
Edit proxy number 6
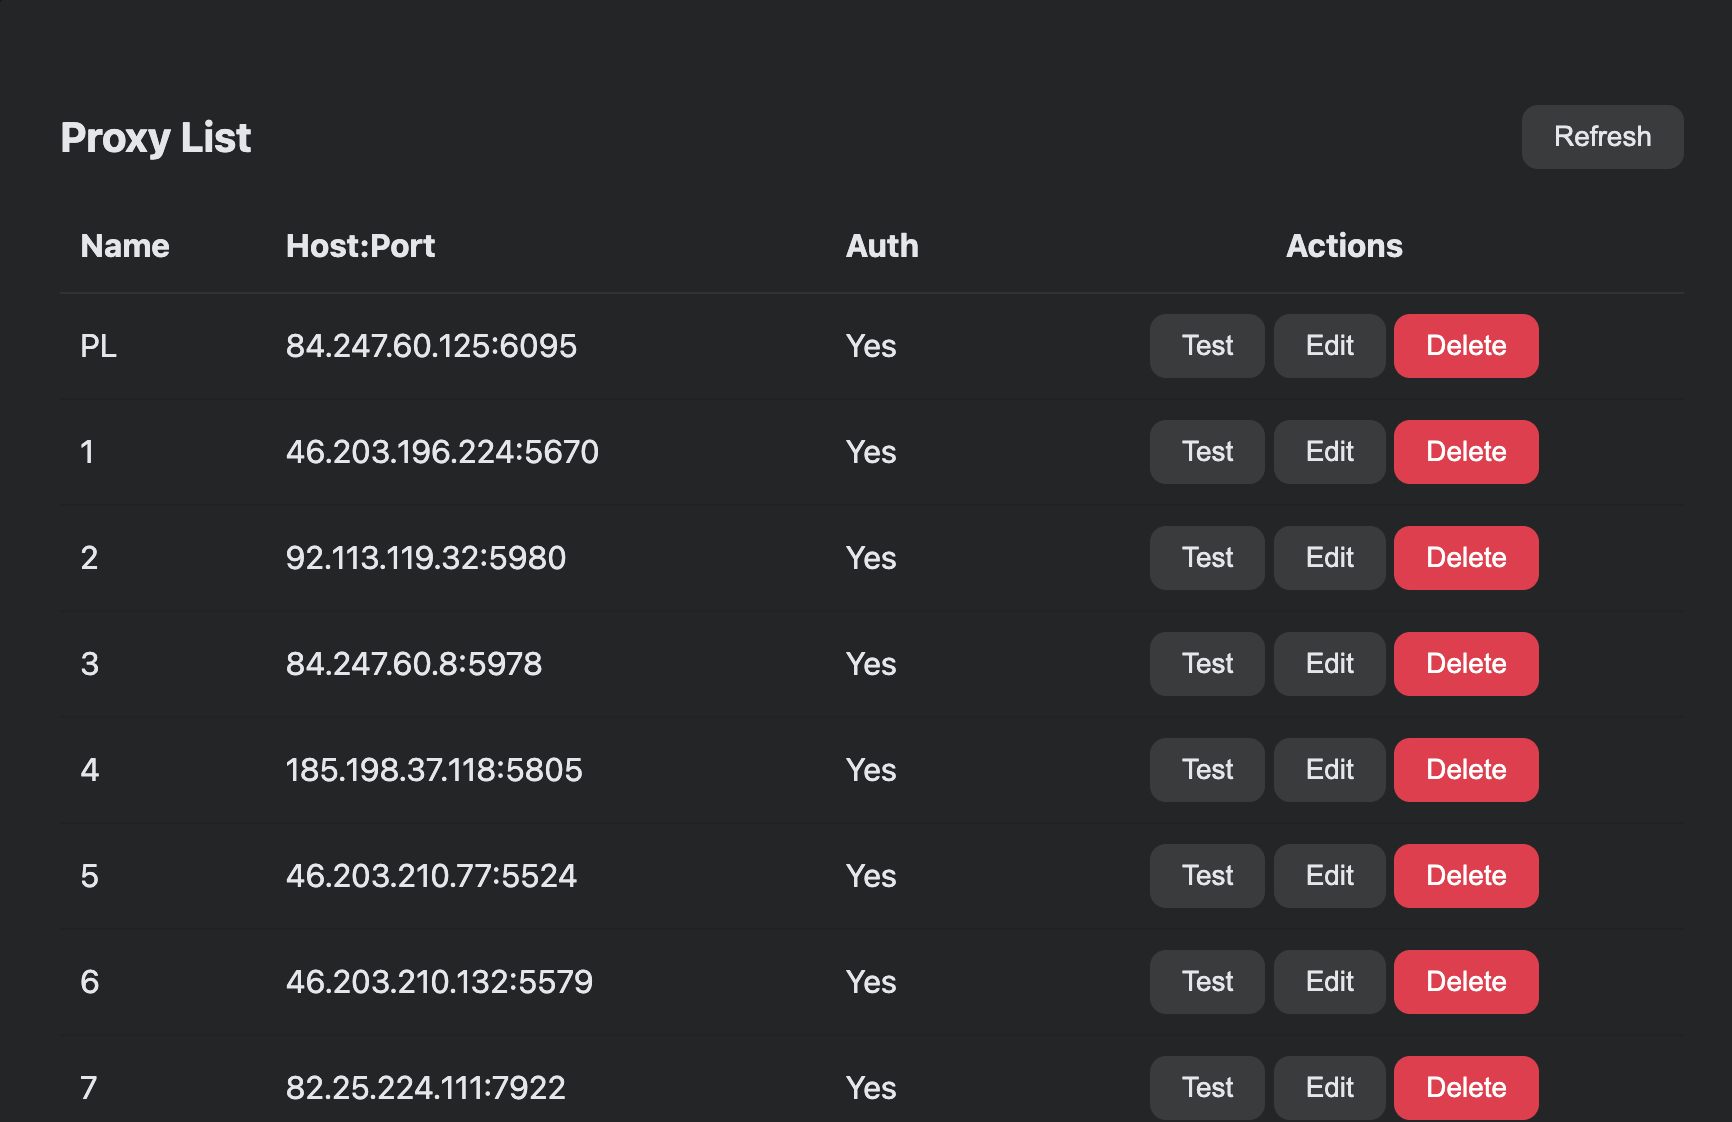tap(1329, 982)
